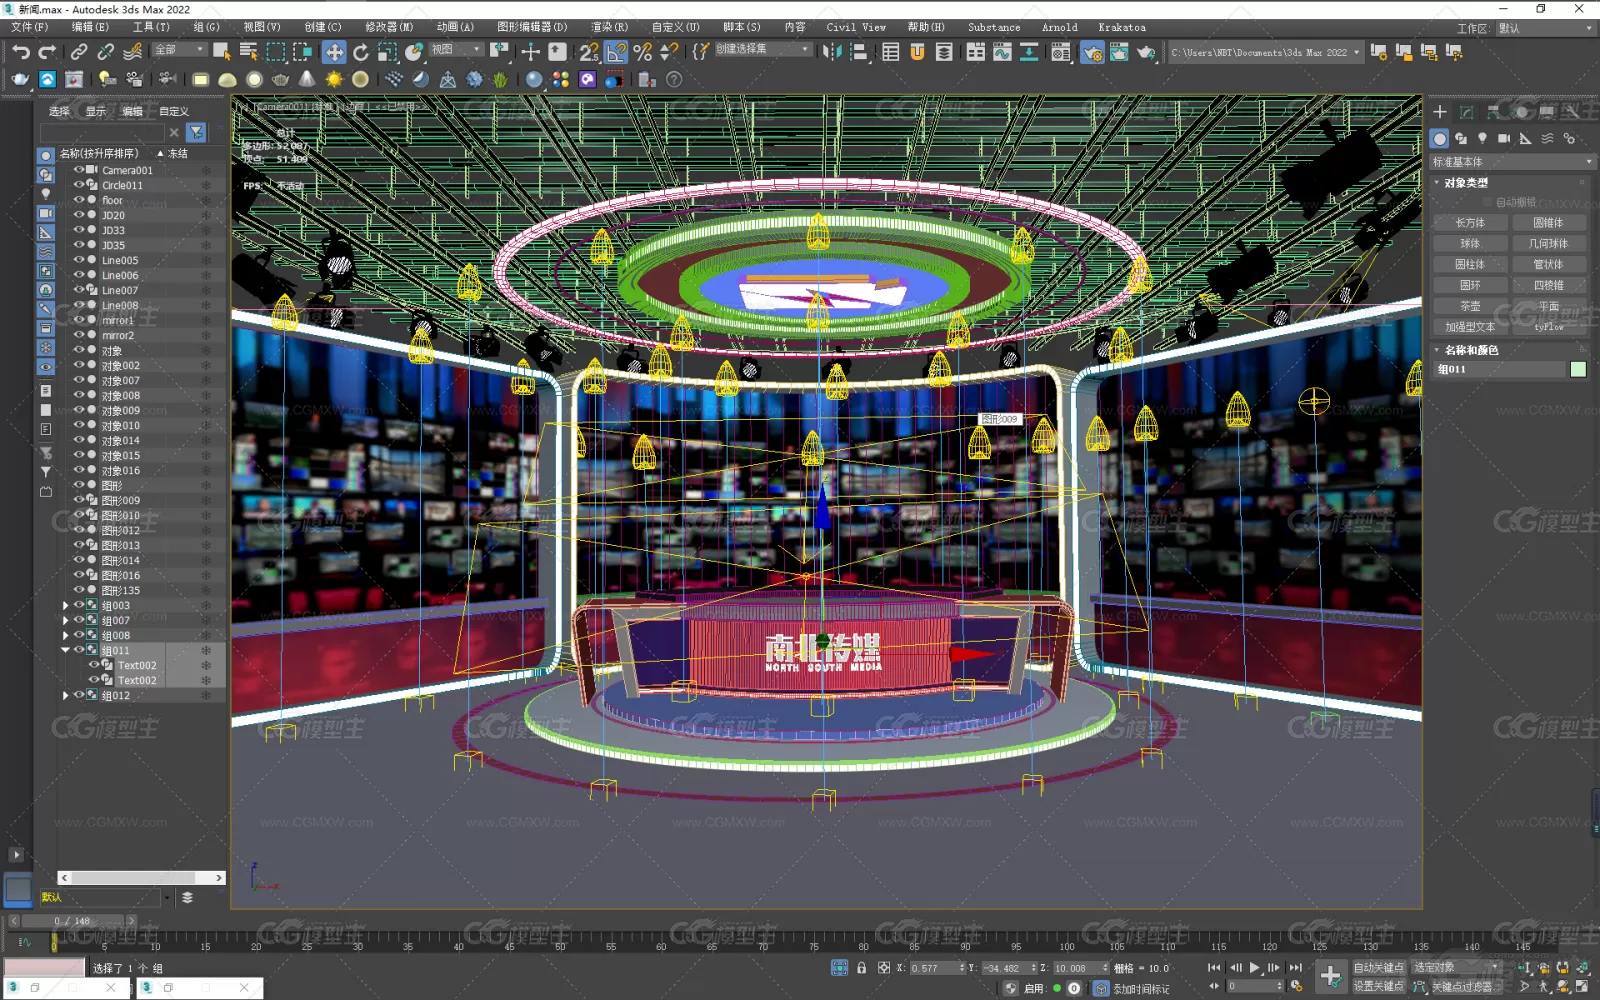Click the 几何球体 geosphere button
1600x1000 pixels.
(x=1548, y=244)
